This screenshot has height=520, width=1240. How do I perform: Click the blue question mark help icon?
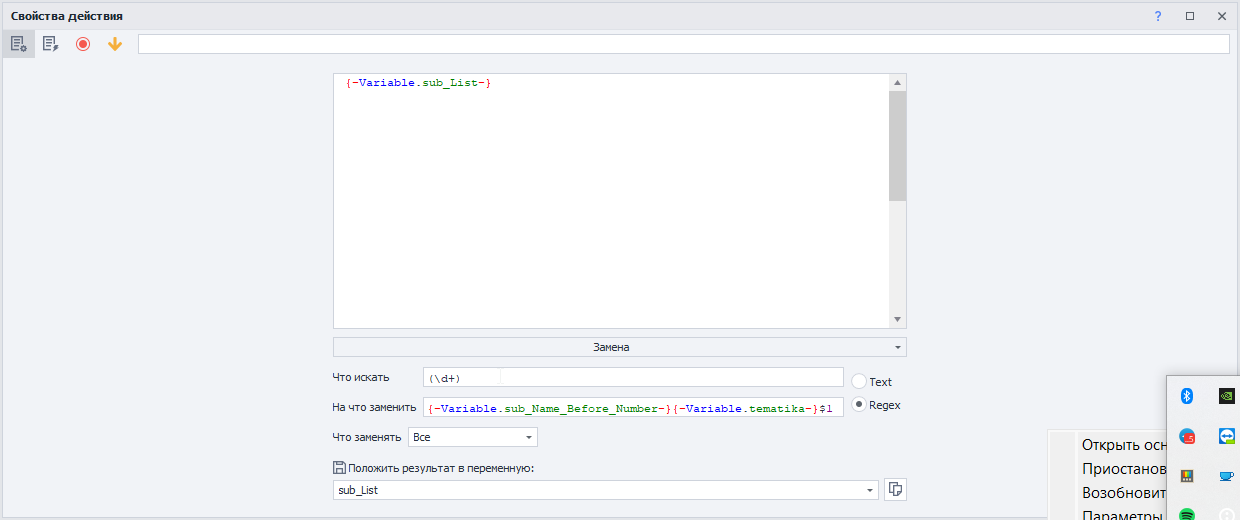click(1158, 16)
